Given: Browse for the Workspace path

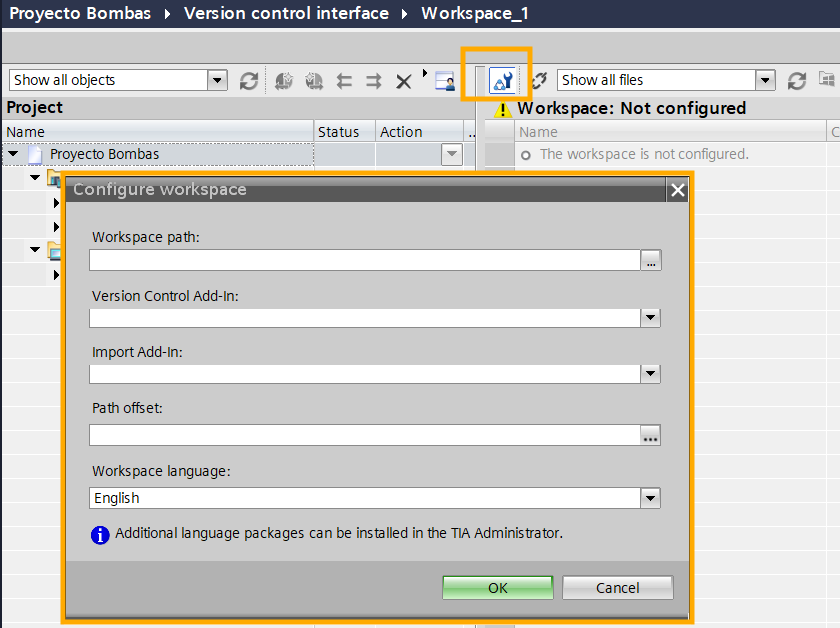Looking at the screenshot, I should point(651,261).
